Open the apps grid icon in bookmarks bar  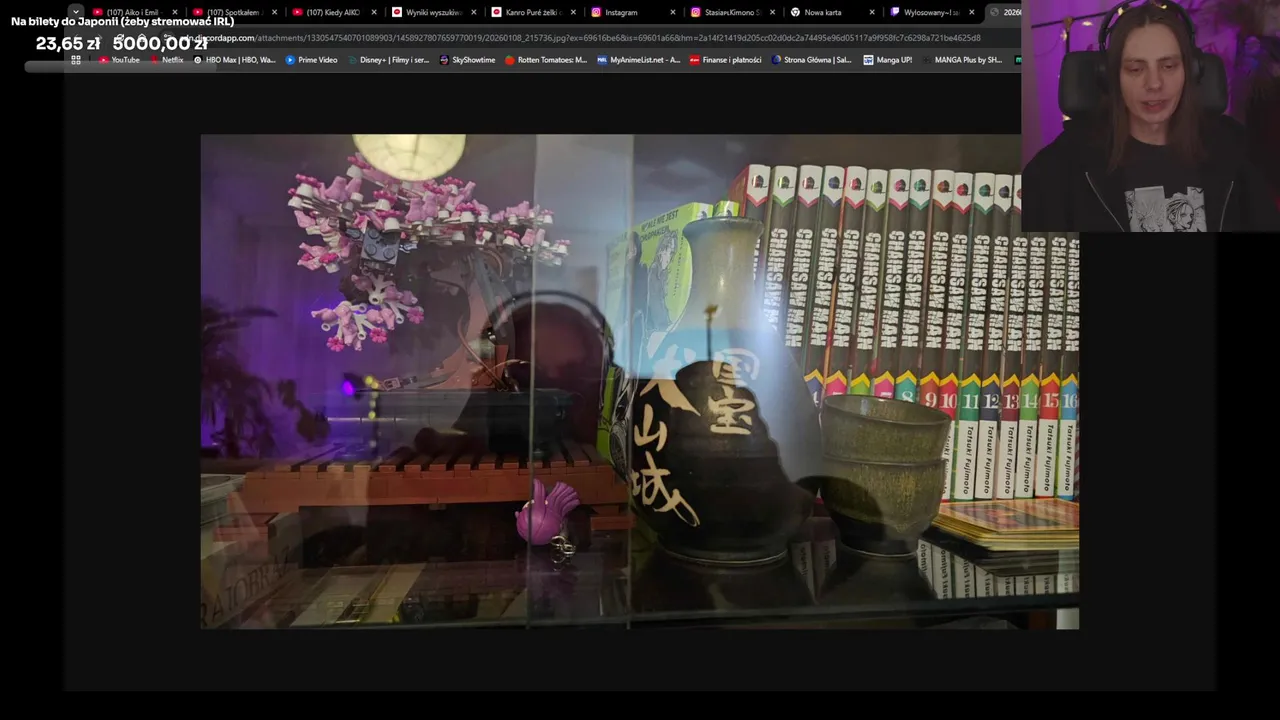tap(75, 60)
